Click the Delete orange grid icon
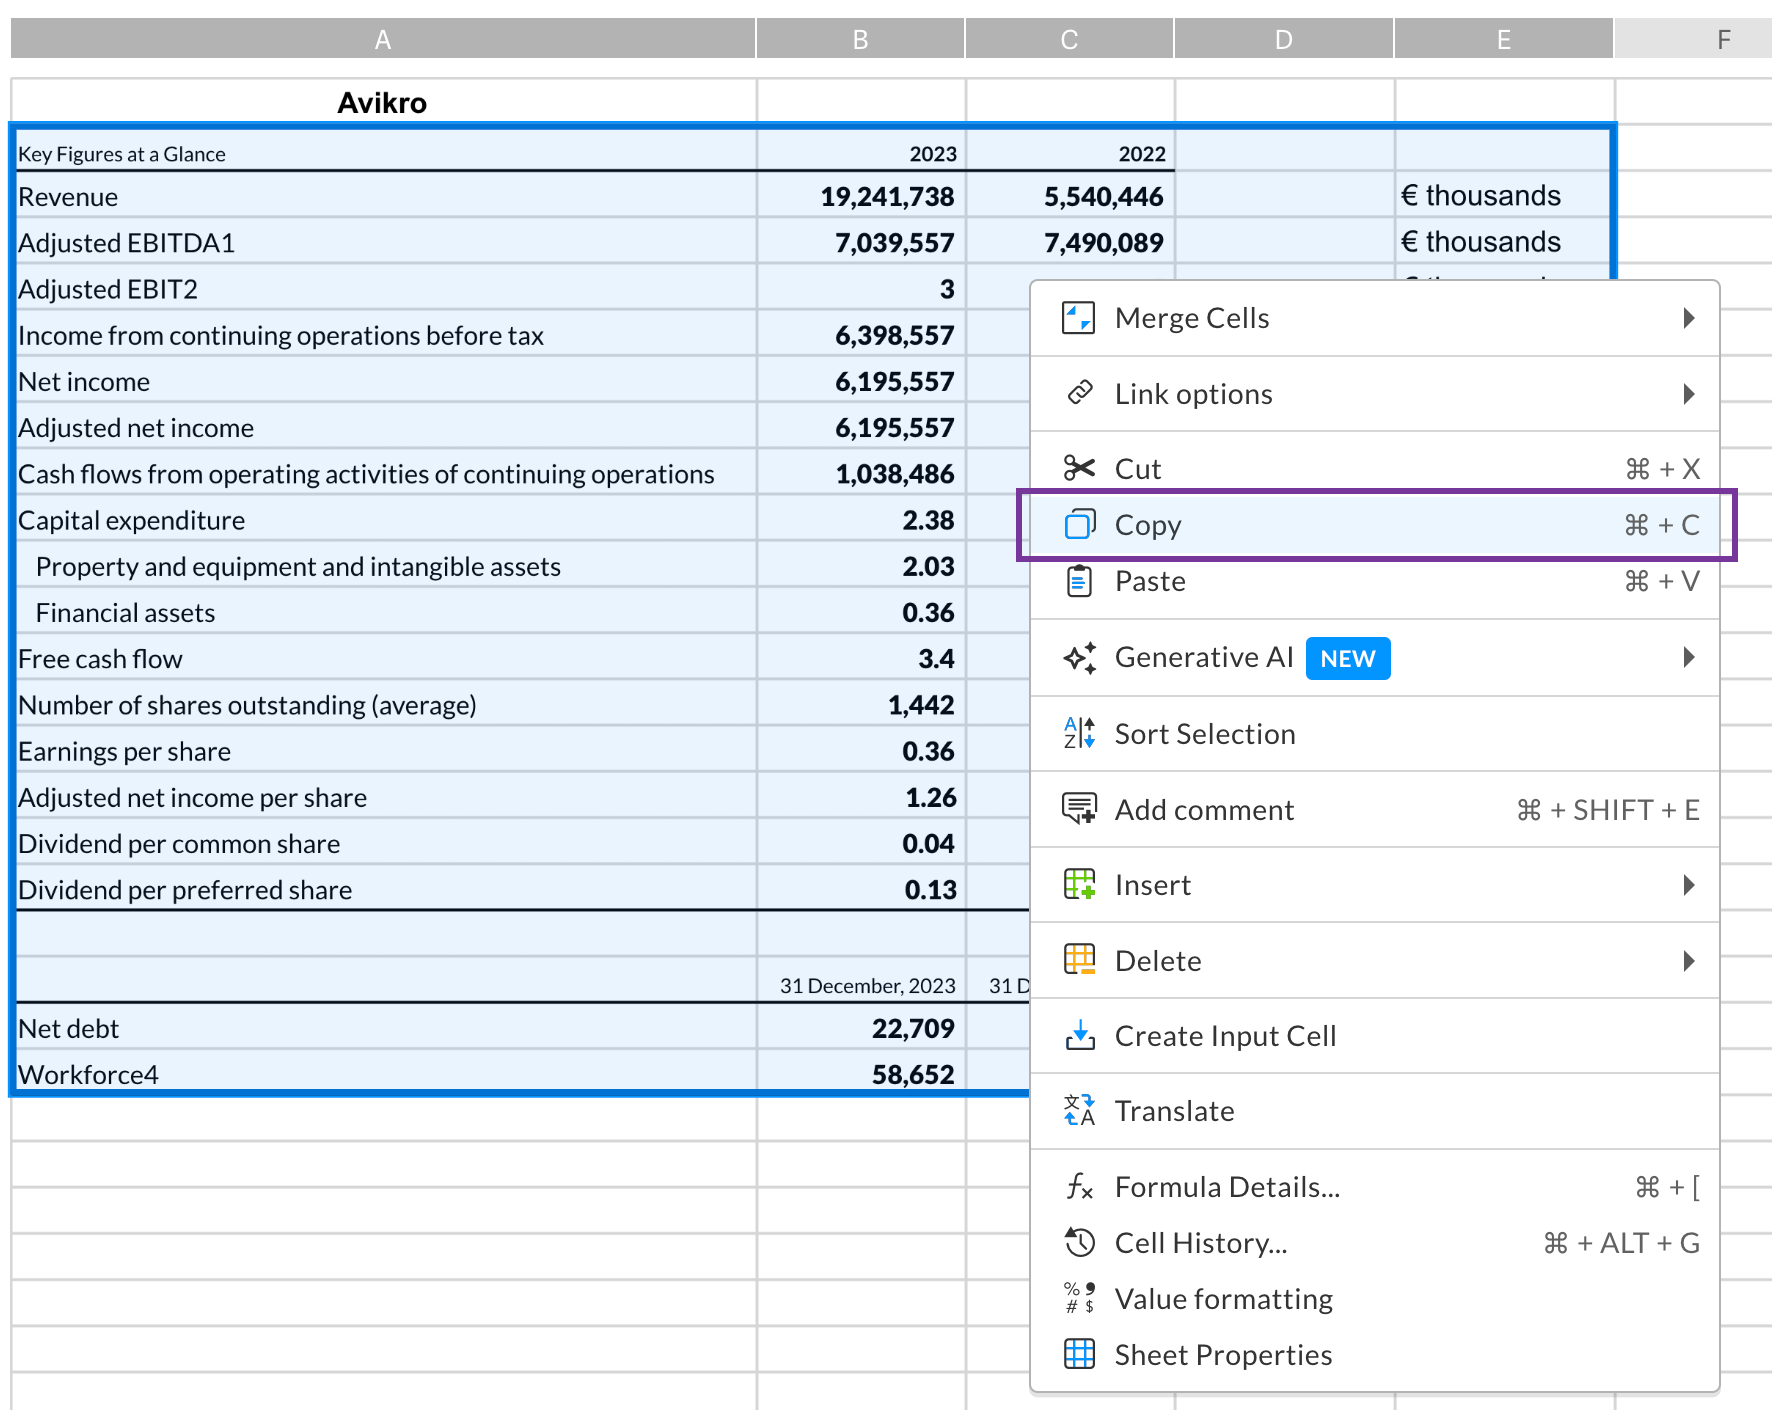The height and width of the screenshot is (1410, 1772). coord(1079,960)
